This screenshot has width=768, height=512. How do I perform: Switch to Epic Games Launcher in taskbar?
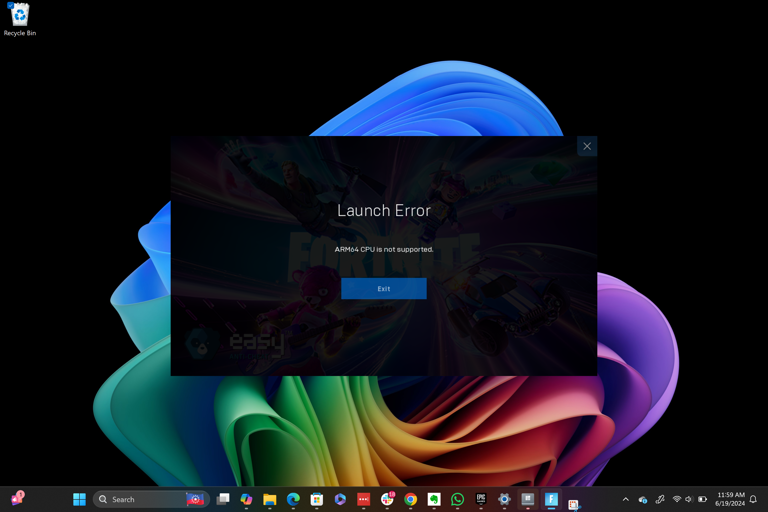pyautogui.click(x=481, y=499)
